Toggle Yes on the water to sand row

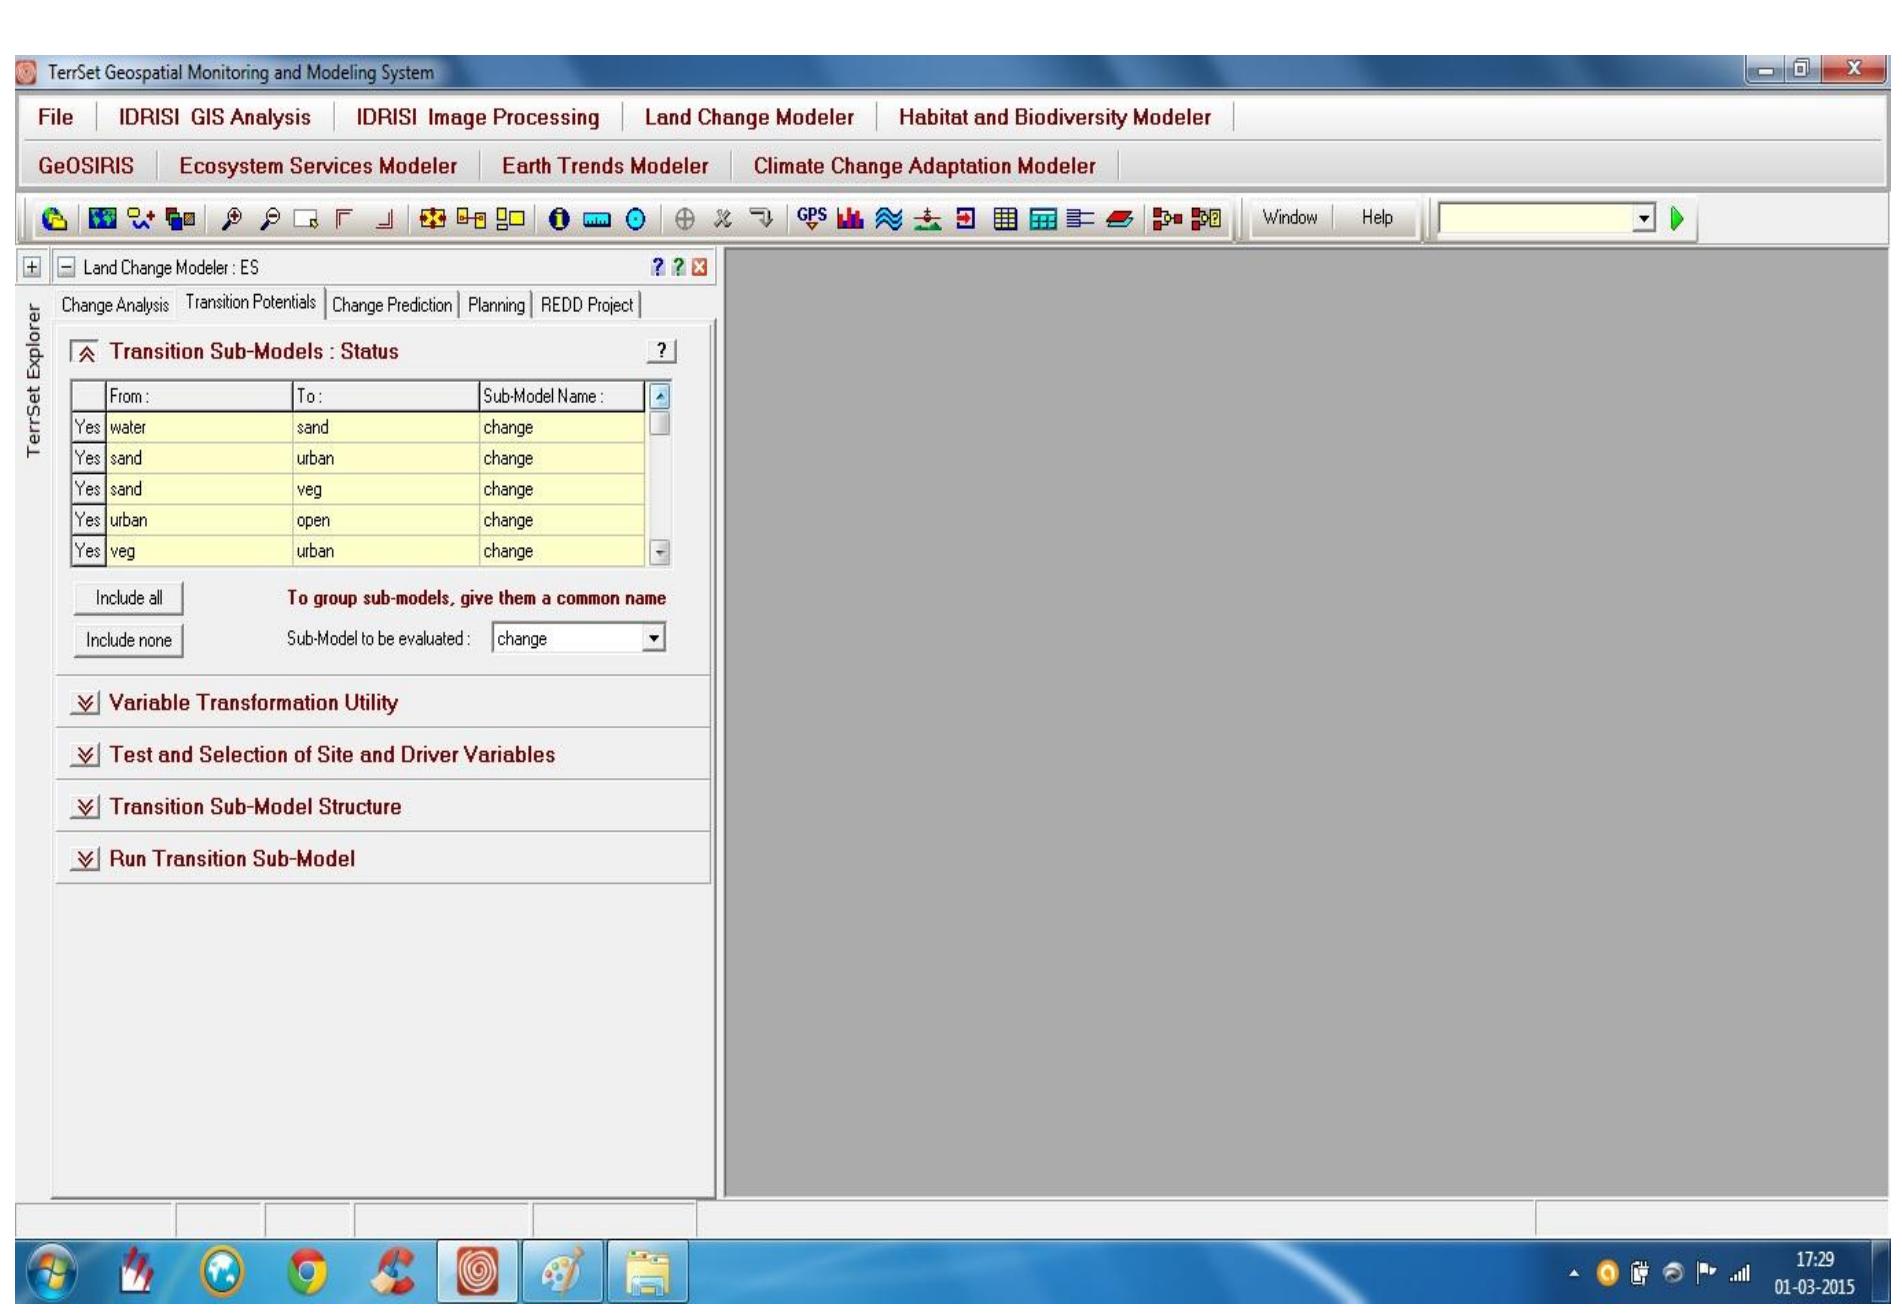pyautogui.click(x=88, y=427)
